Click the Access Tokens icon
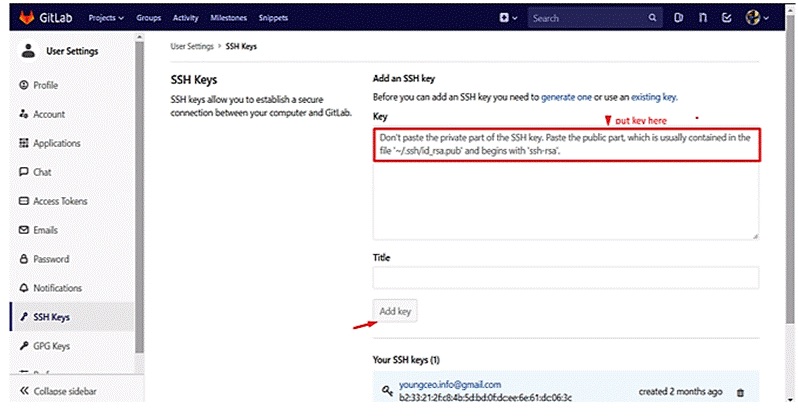 pos(24,201)
